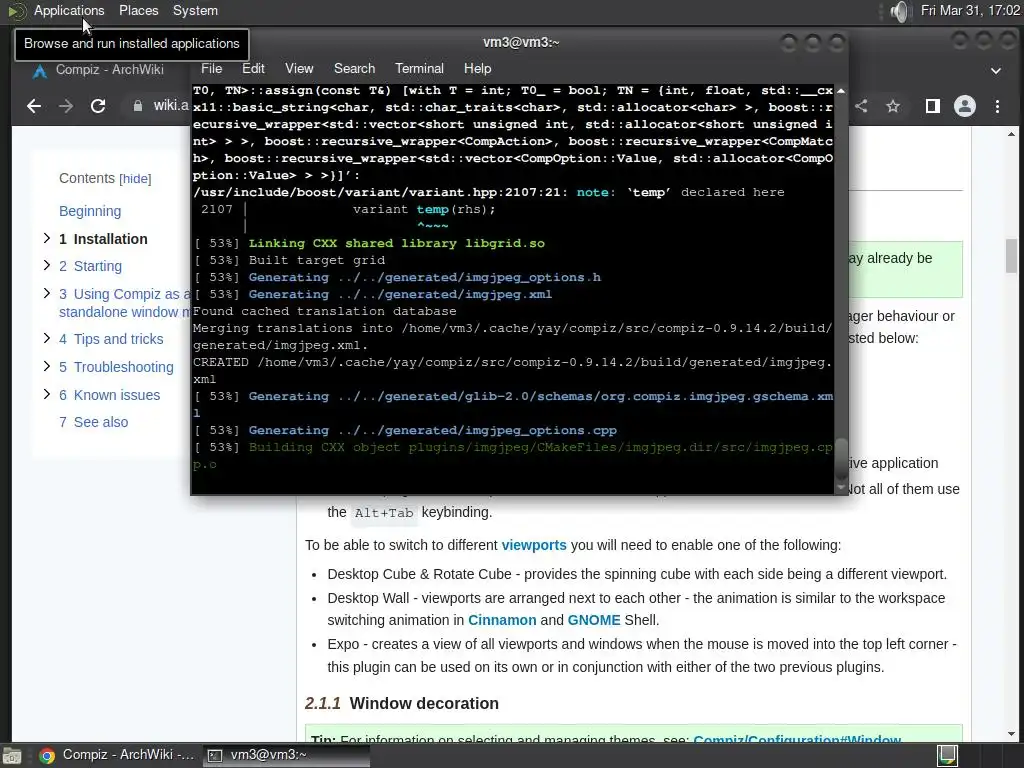Select the Compiz - ArchWiki tab
The image size is (1024, 768).
click(x=109, y=70)
